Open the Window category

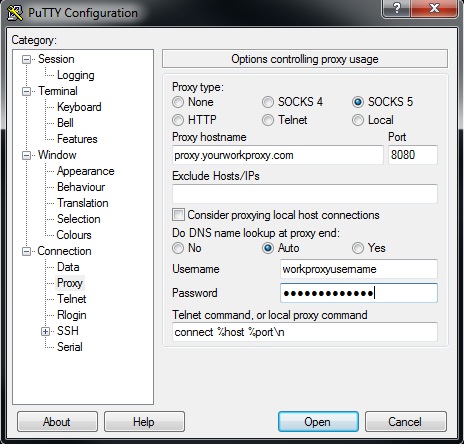pyautogui.click(x=57, y=155)
